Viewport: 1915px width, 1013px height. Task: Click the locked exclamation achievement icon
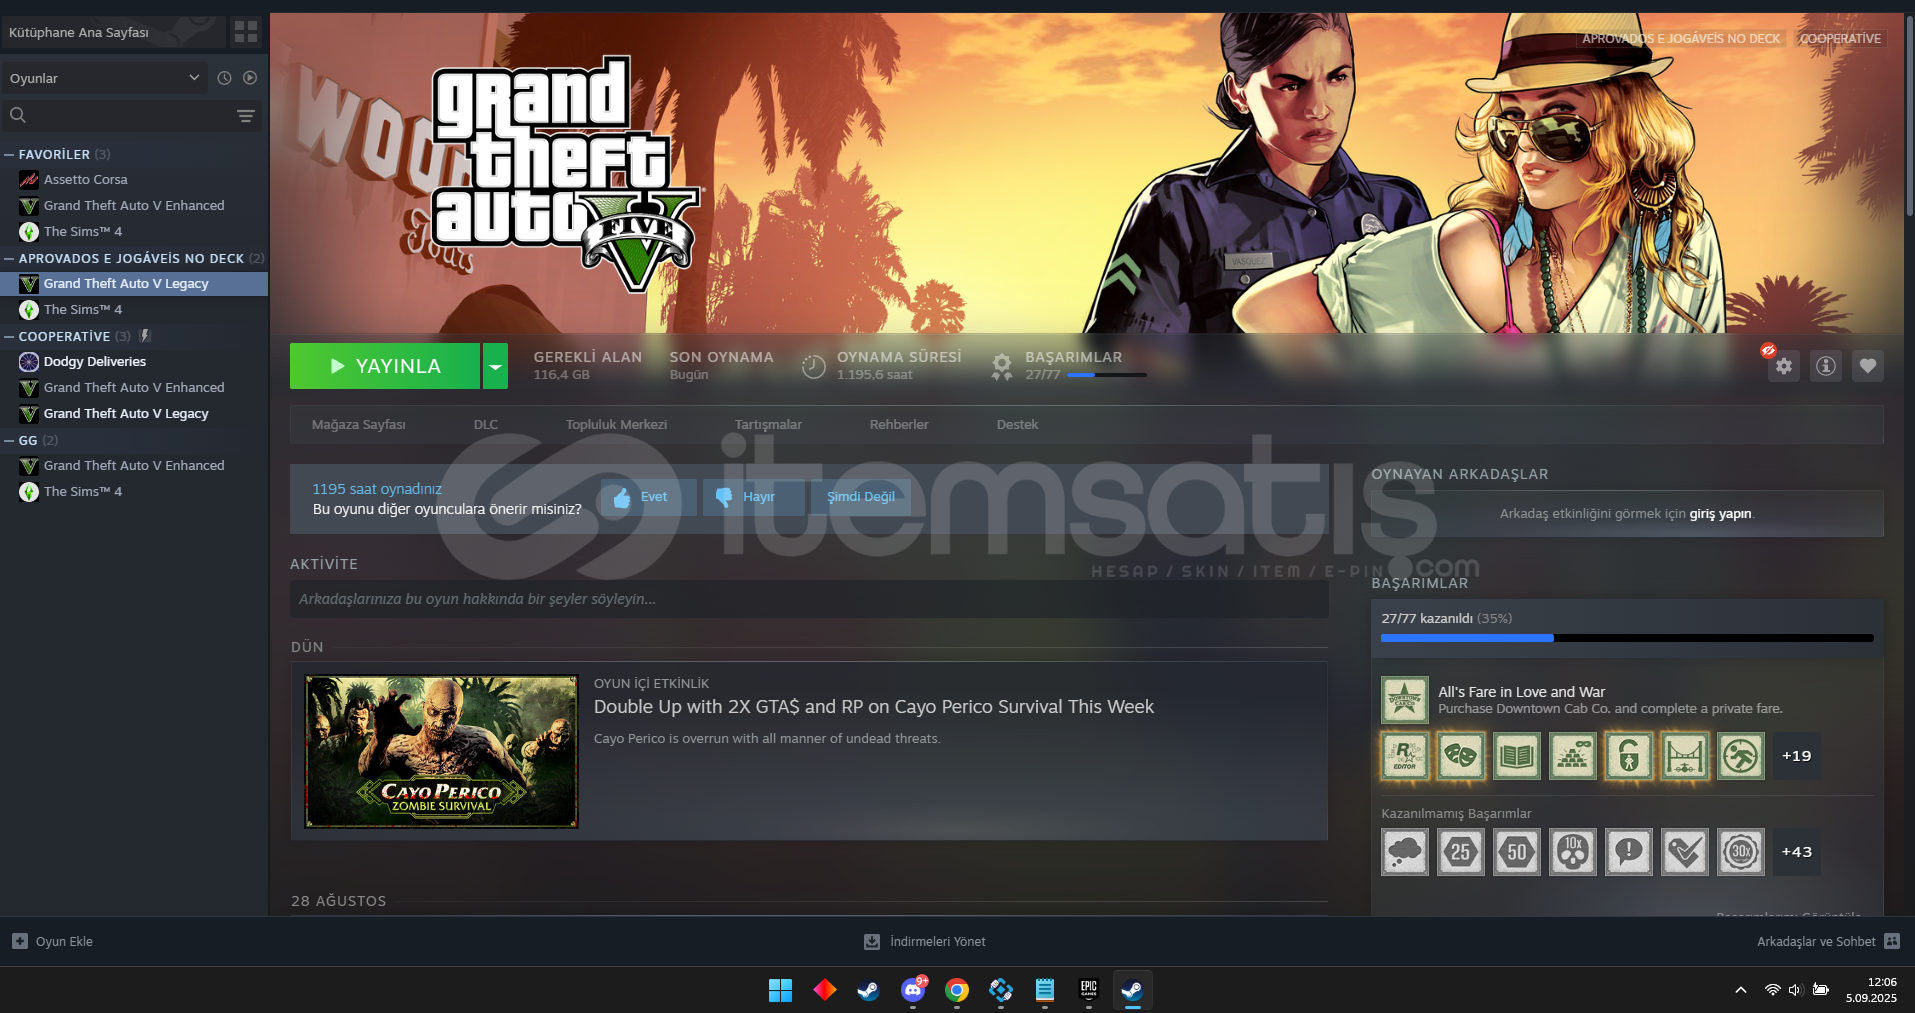(1629, 852)
